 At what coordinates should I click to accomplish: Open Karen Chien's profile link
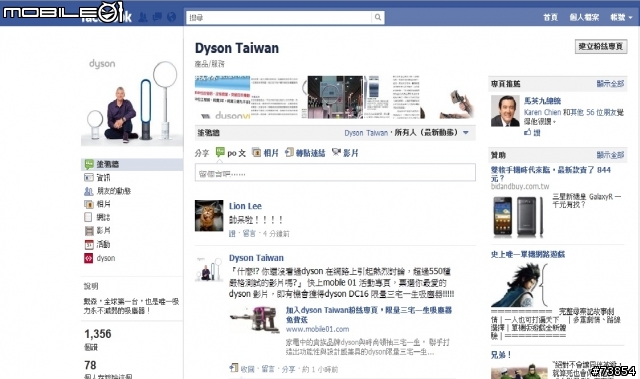pyautogui.click(x=542, y=112)
